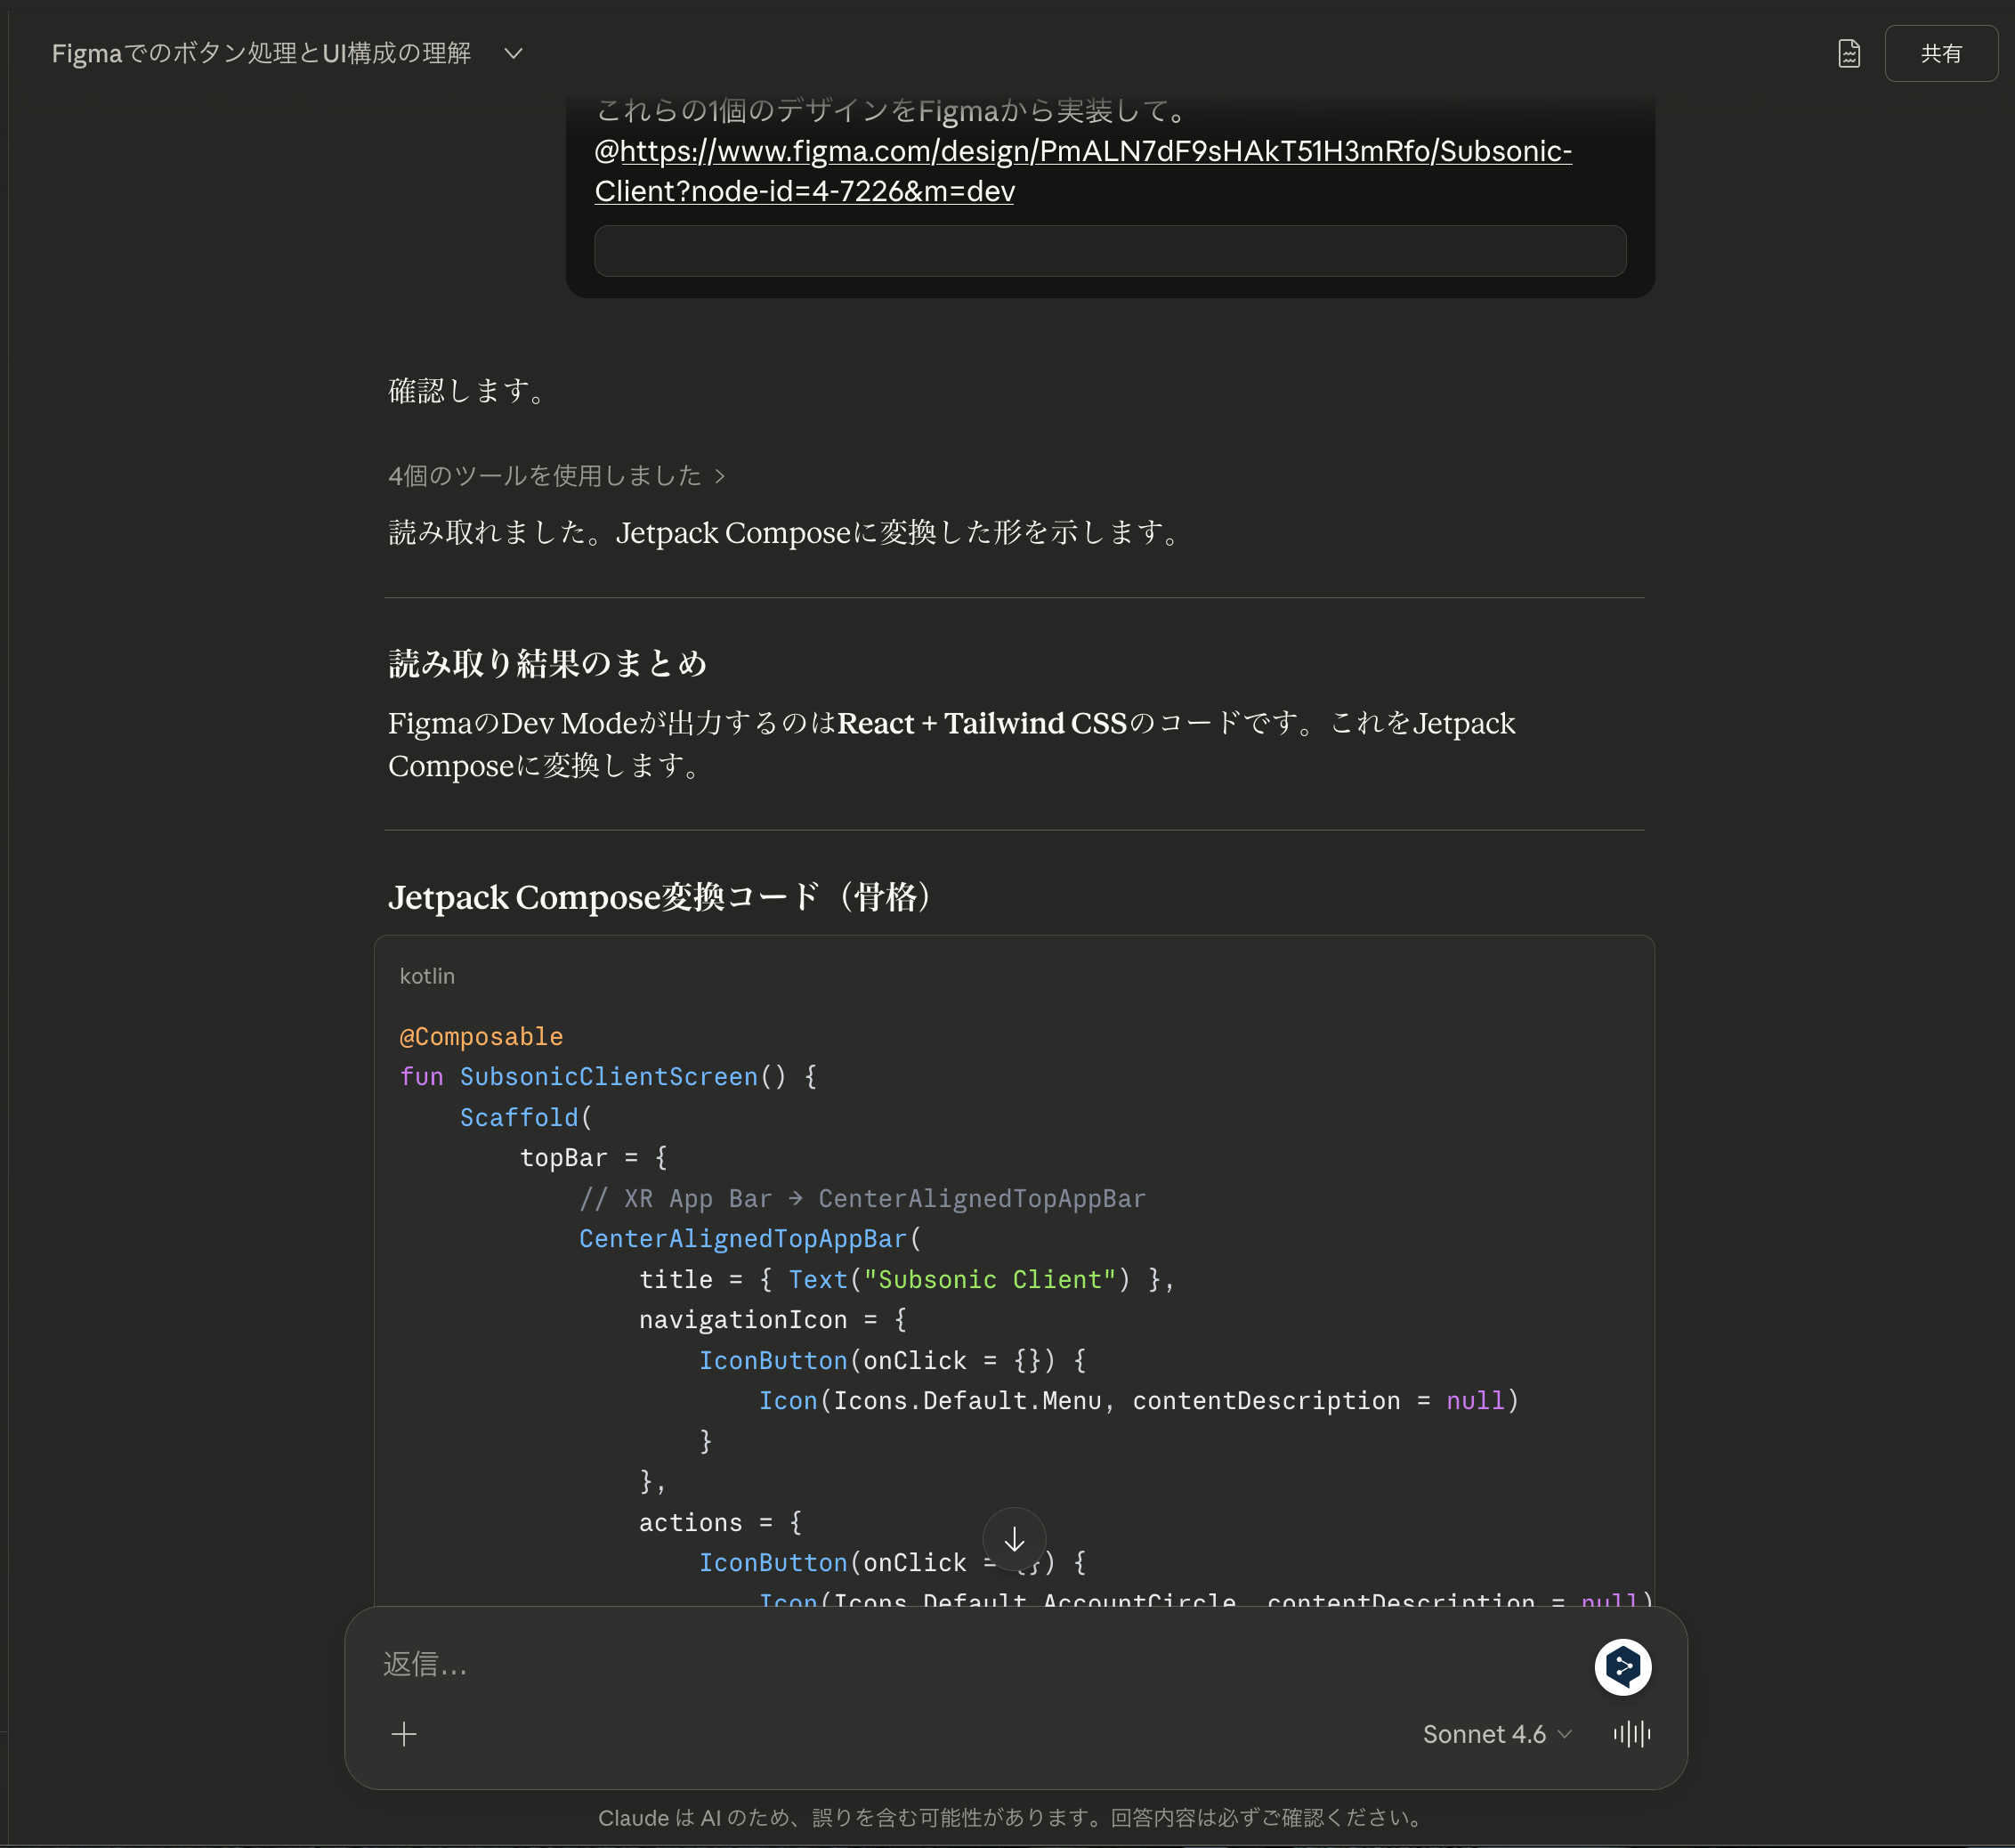Image resolution: width=2015 pixels, height=1848 pixels.
Task: Start voice mode with the waveform icon
Action: [1631, 1734]
